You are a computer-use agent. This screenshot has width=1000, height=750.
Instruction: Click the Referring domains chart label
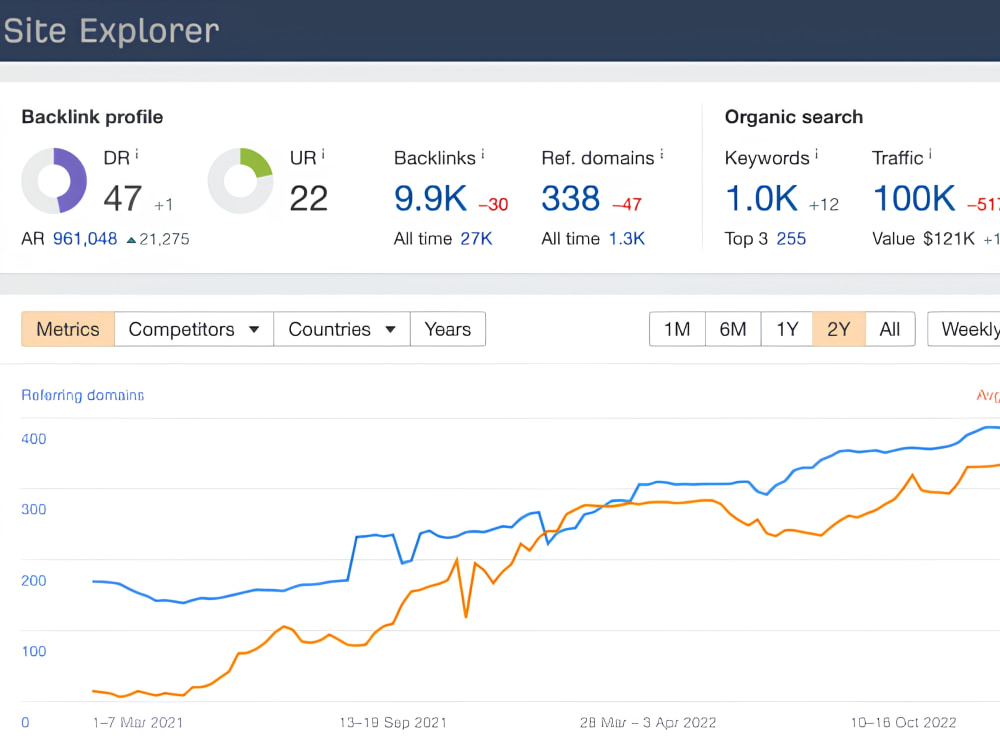click(83, 395)
